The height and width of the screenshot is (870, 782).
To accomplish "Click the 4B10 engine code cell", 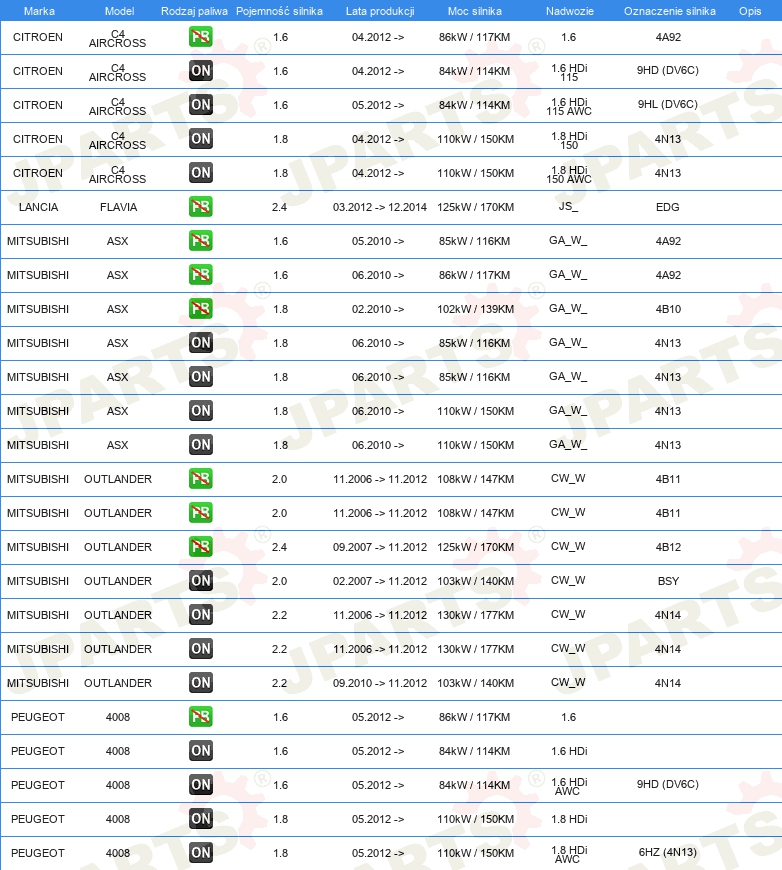I will (x=668, y=309).
